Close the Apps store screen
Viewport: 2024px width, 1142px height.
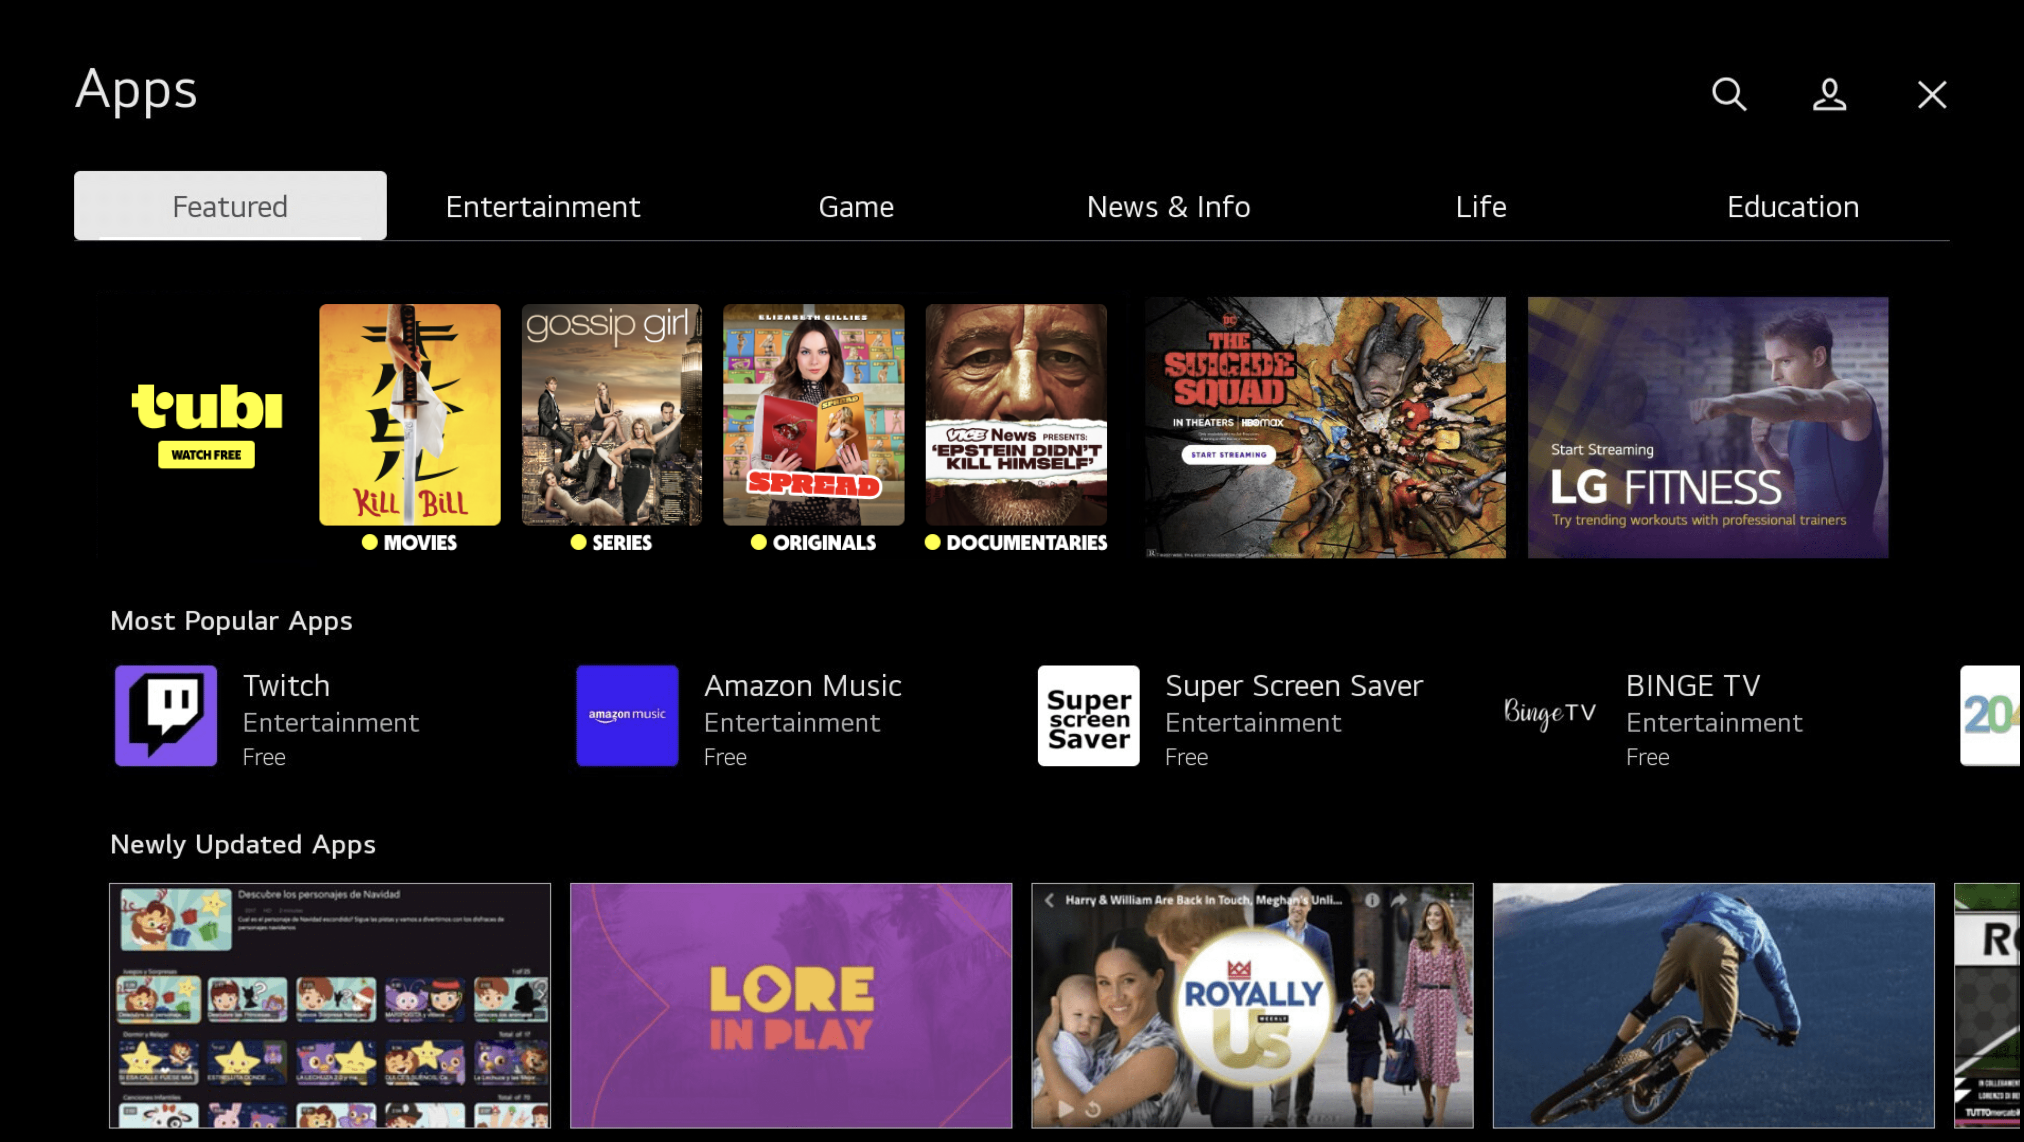tap(1932, 94)
